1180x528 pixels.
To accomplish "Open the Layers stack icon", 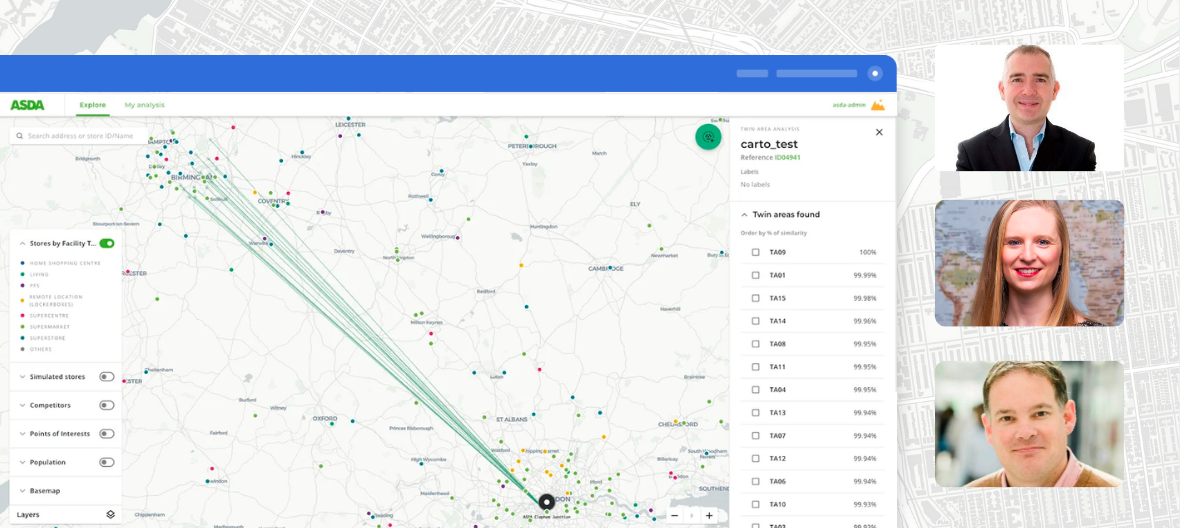I will coord(111,514).
